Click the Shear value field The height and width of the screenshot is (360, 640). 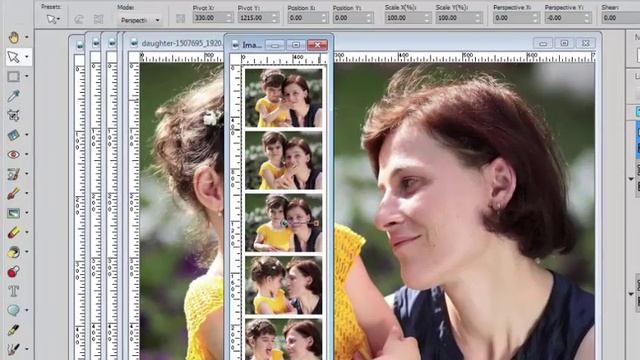point(620,18)
